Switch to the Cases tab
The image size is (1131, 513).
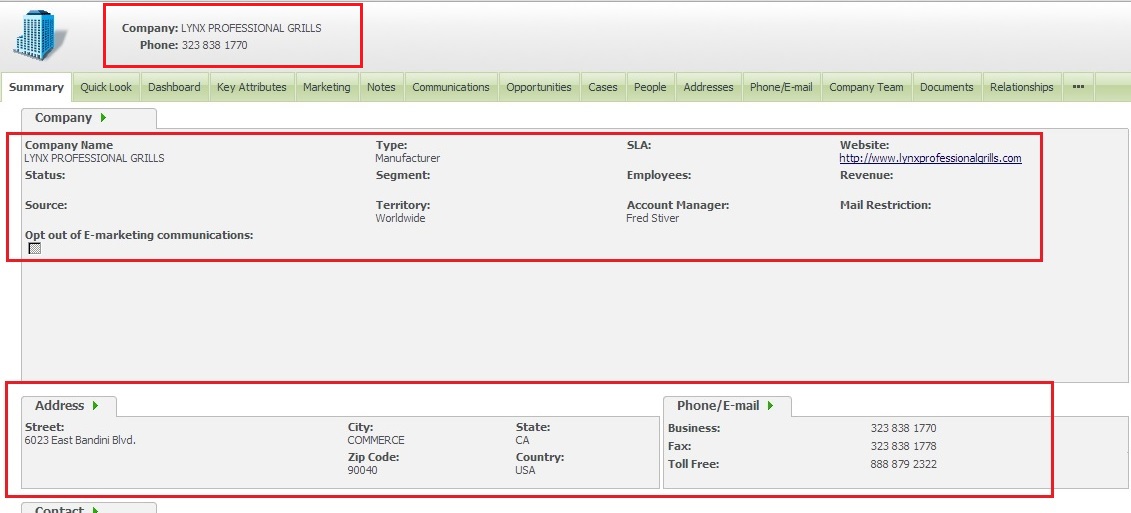(603, 87)
